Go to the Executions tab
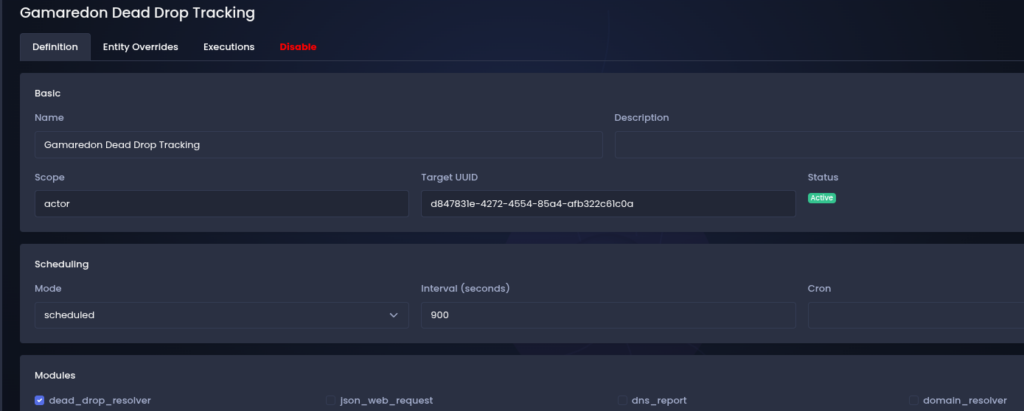Image resolution: width=1024 pixels, height=411 pixels. pyautogui.click(x=229, y=47)
